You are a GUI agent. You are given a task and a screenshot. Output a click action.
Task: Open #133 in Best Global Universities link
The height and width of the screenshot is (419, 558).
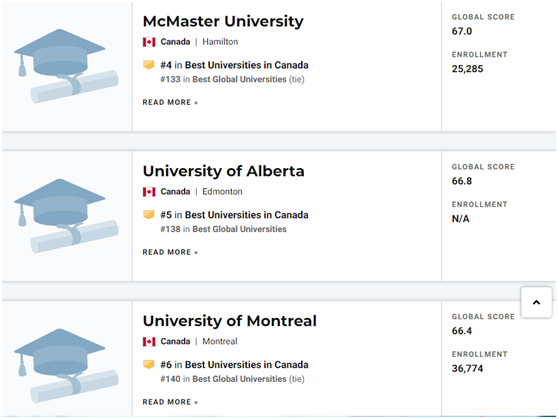pyautogui.click(x=223, y=79)
